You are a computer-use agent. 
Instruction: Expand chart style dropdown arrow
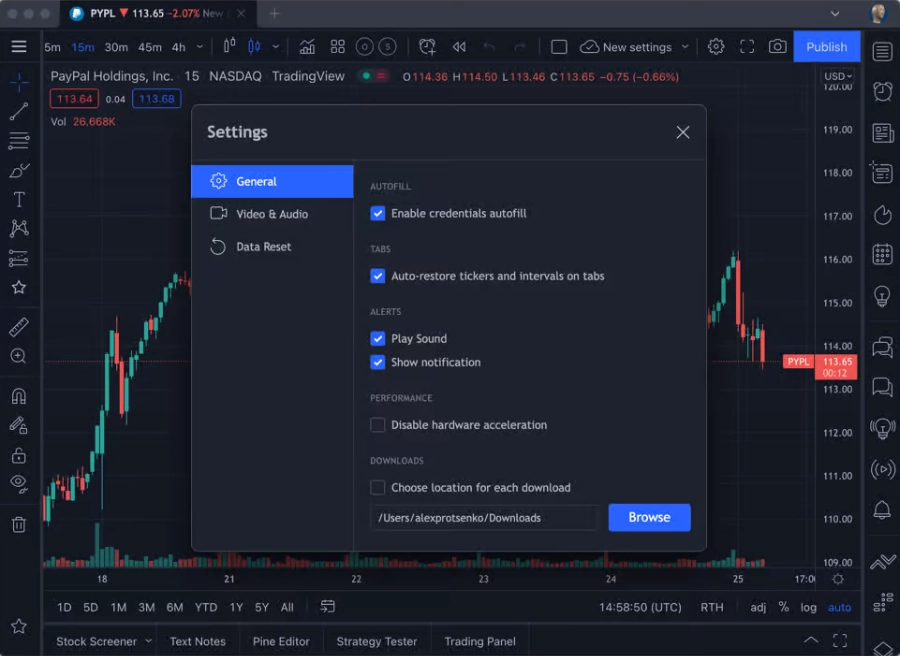tap(276, 46)
